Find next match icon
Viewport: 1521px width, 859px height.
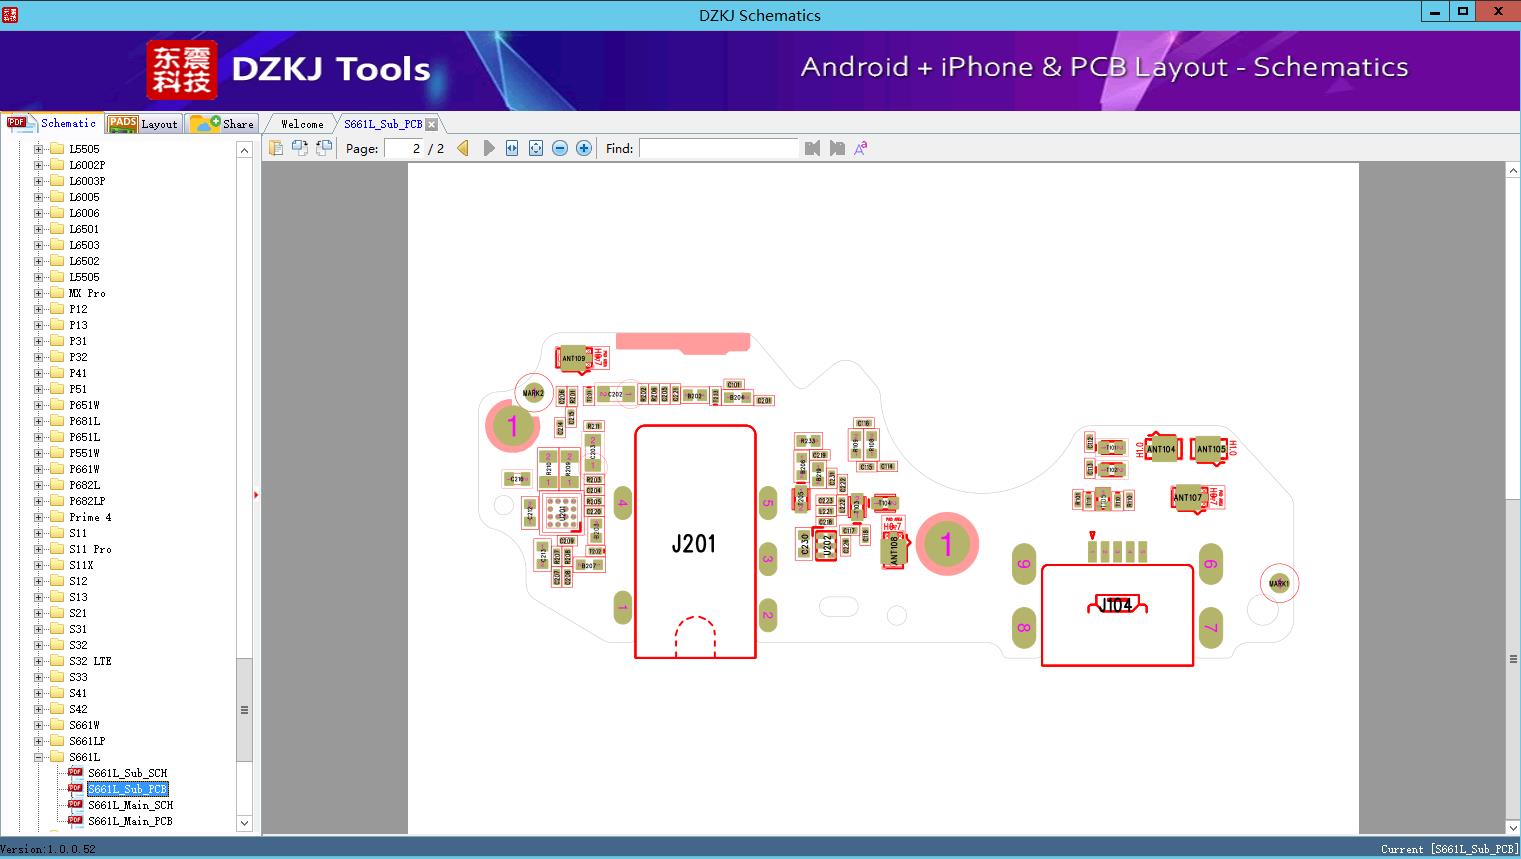click(837, 148)
